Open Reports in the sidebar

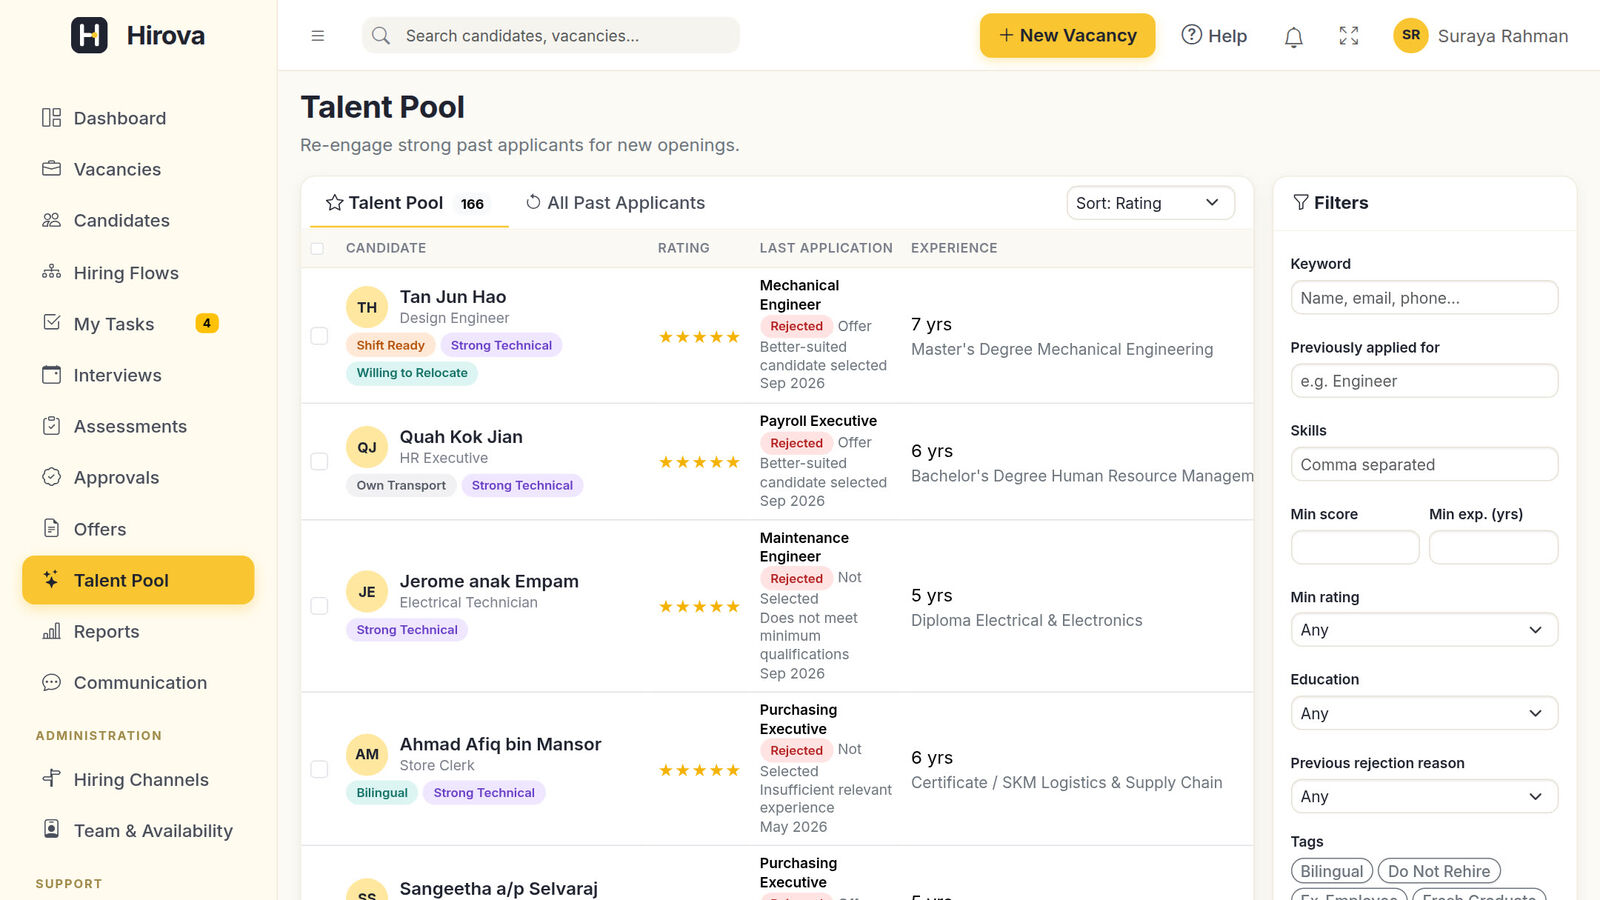click(x=138, y=631)
